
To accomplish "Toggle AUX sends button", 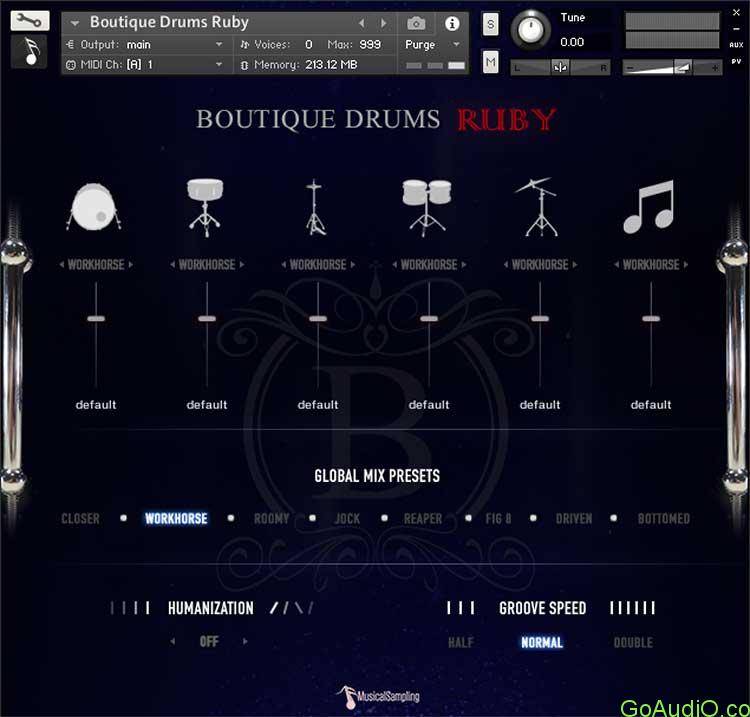I will click(736, 44).
